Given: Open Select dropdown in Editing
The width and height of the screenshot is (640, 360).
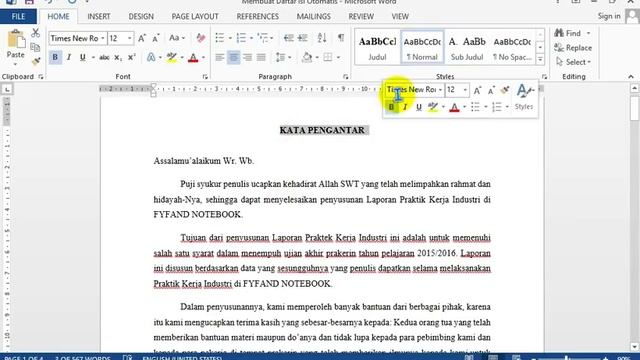Looking at the screenshot, I should [x=573, y=62].
